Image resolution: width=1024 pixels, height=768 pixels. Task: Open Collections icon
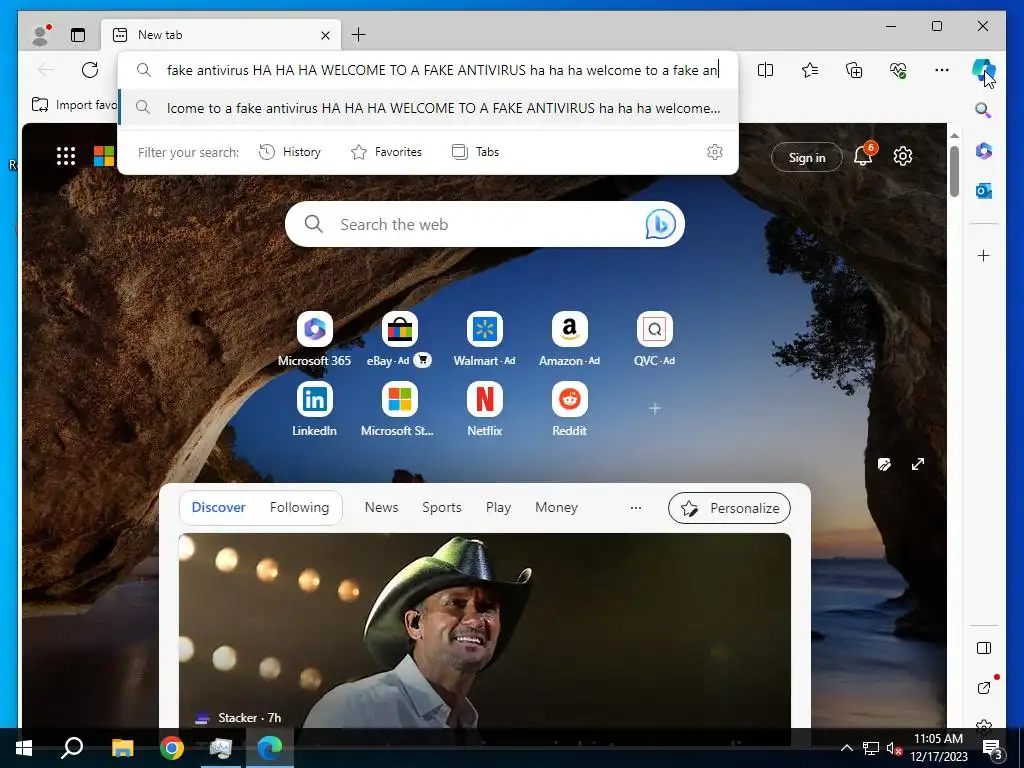click(x=854, y=70)
